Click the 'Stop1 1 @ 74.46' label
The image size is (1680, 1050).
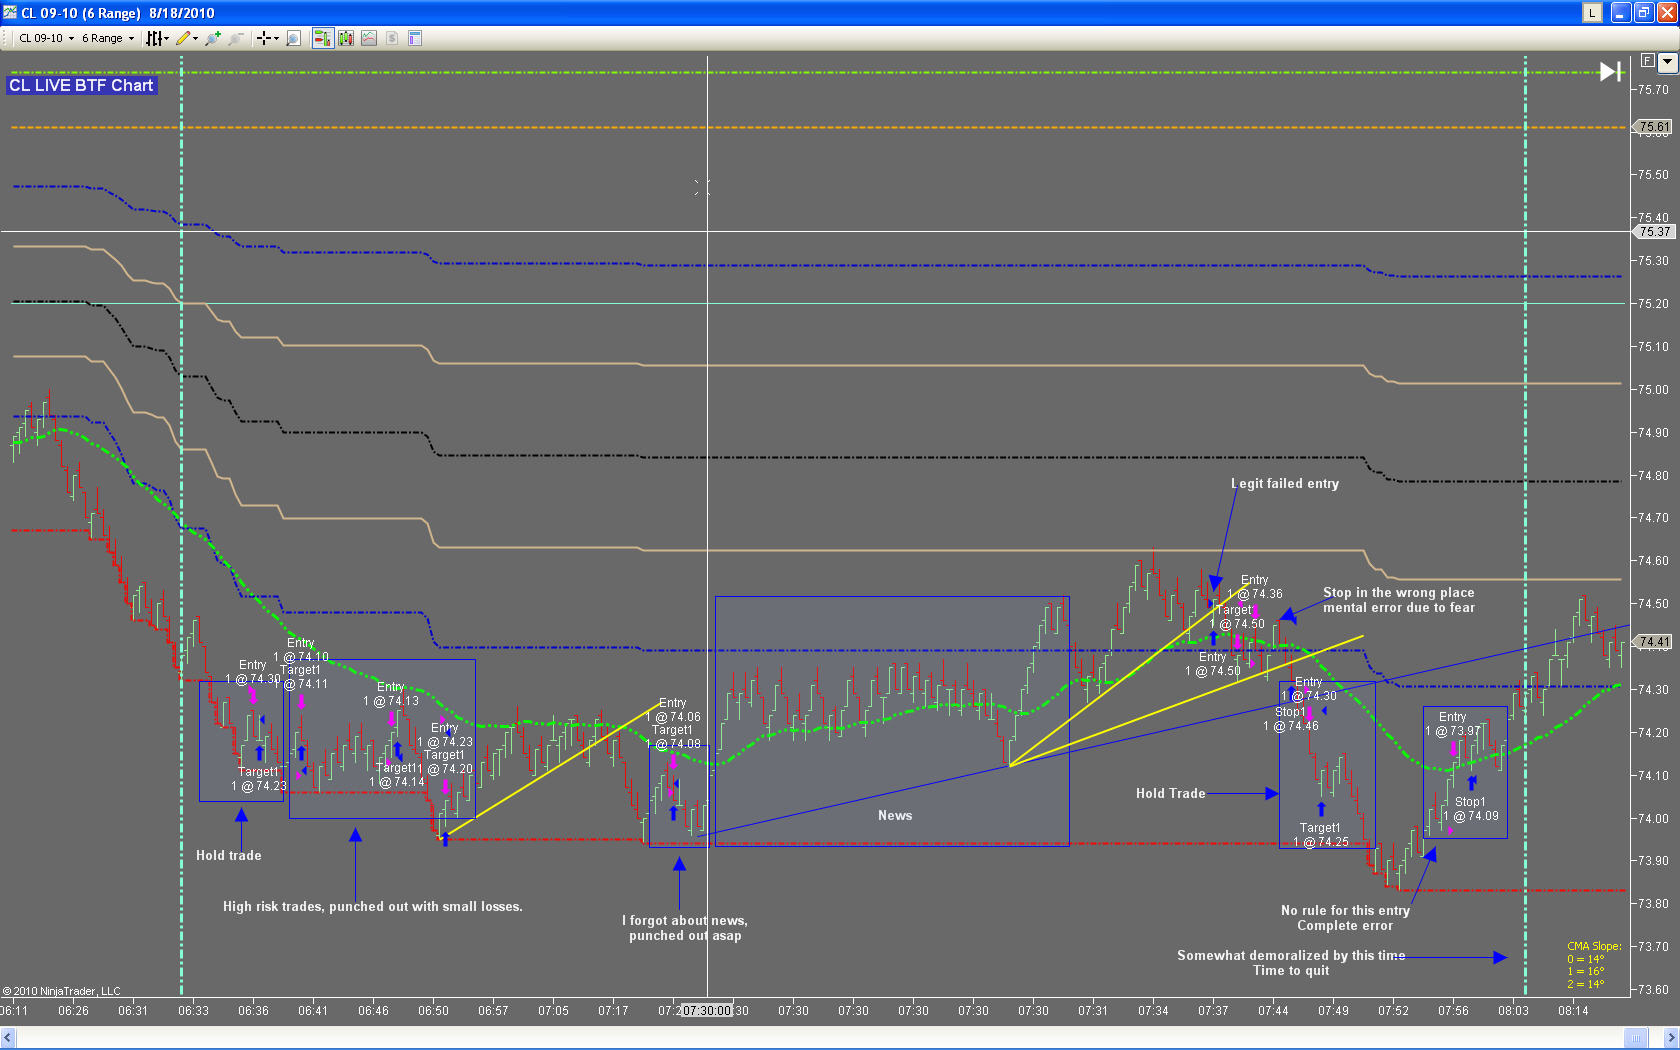pyautogui.click(x=1291, y=719)
